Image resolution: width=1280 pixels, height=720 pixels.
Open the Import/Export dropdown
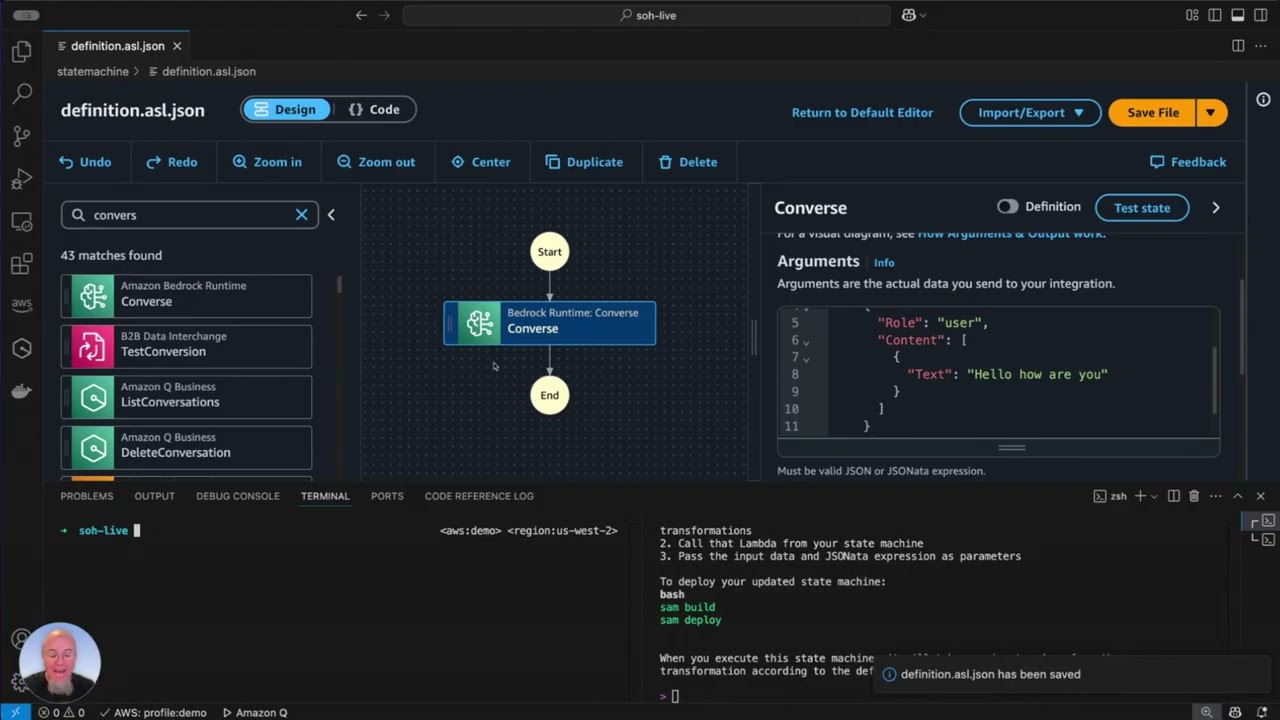(x=1030, y=113)
